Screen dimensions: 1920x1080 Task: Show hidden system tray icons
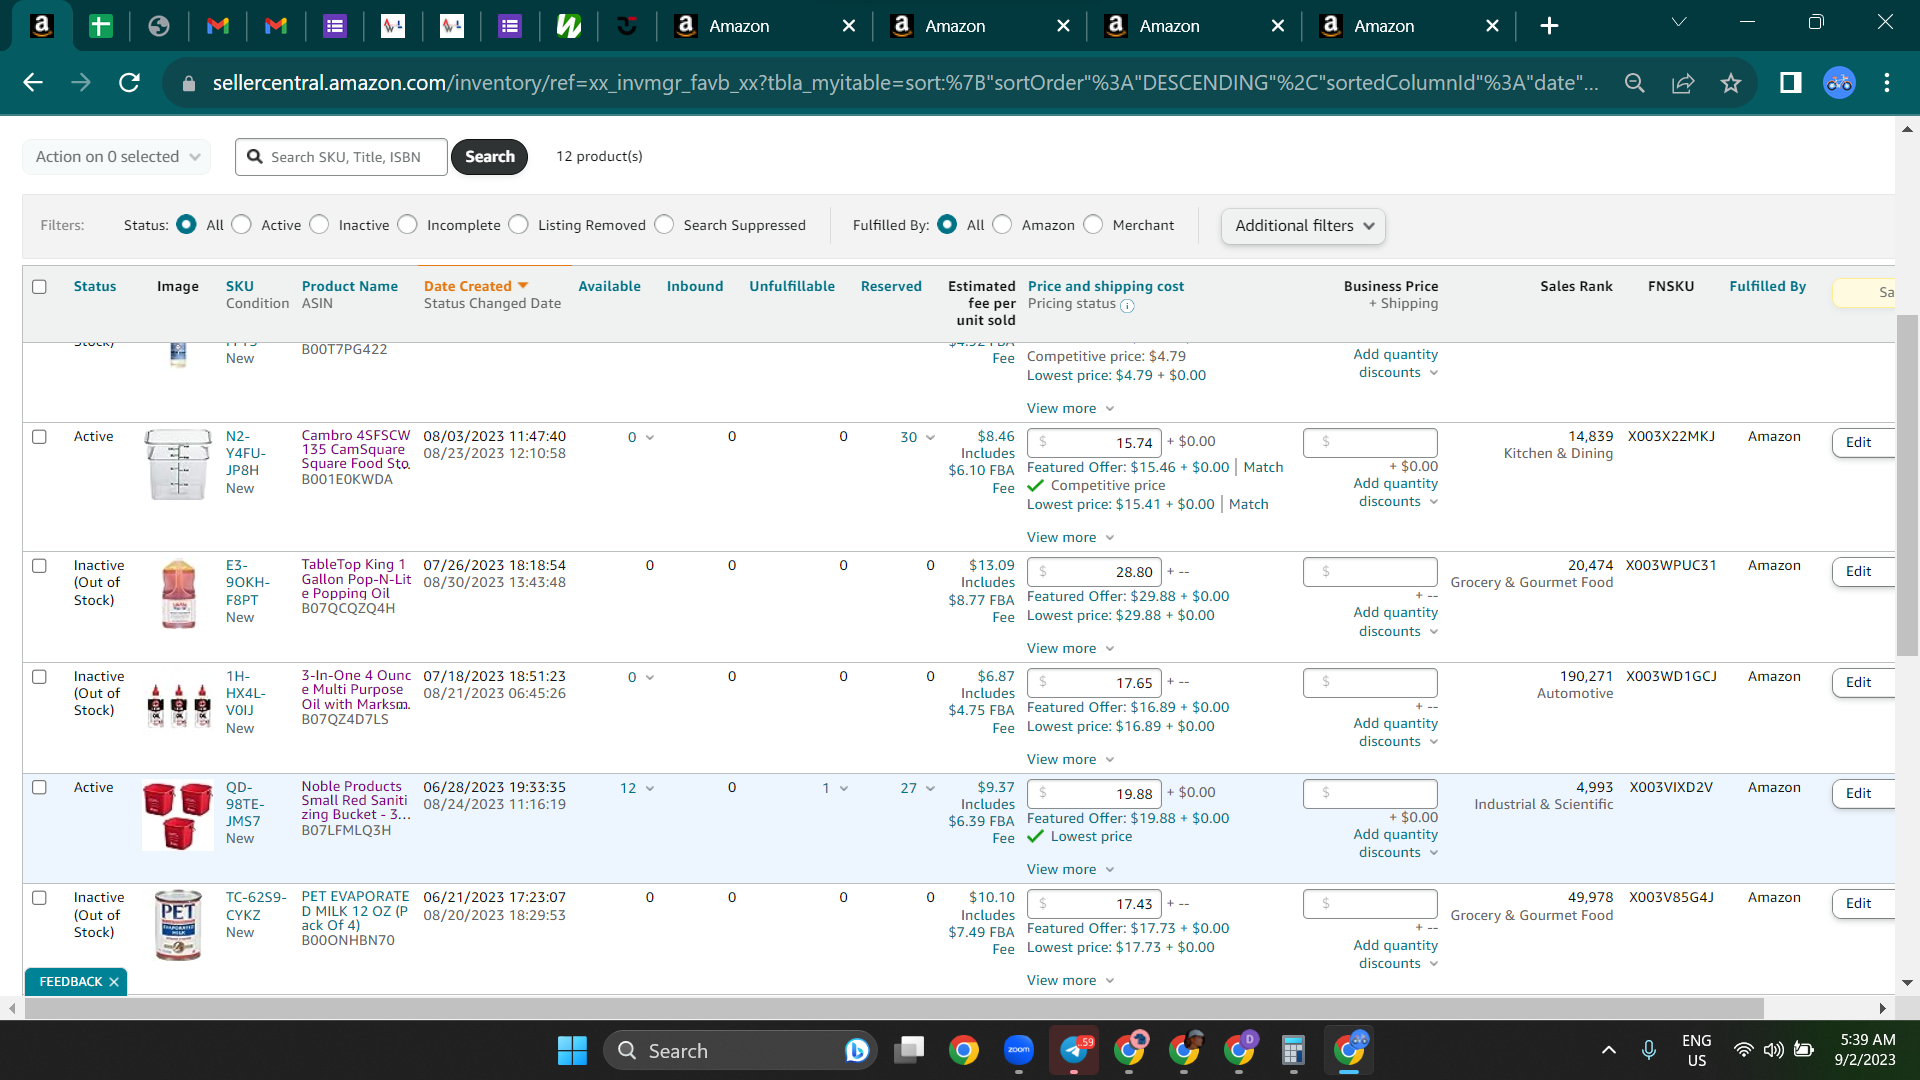[1608, 1050]
